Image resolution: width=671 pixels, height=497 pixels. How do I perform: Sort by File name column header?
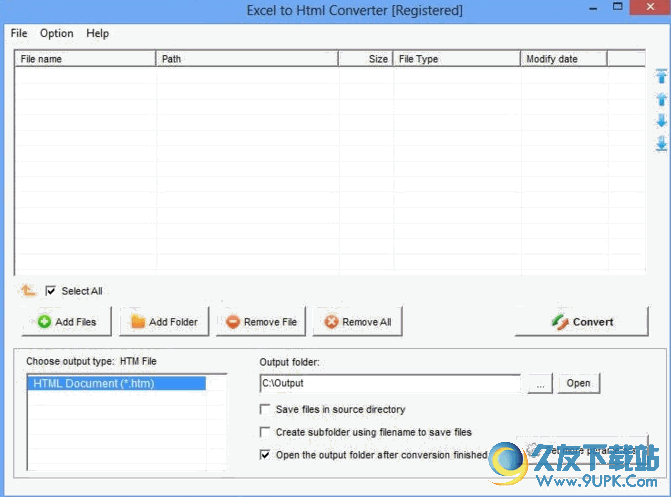(85, 59)
